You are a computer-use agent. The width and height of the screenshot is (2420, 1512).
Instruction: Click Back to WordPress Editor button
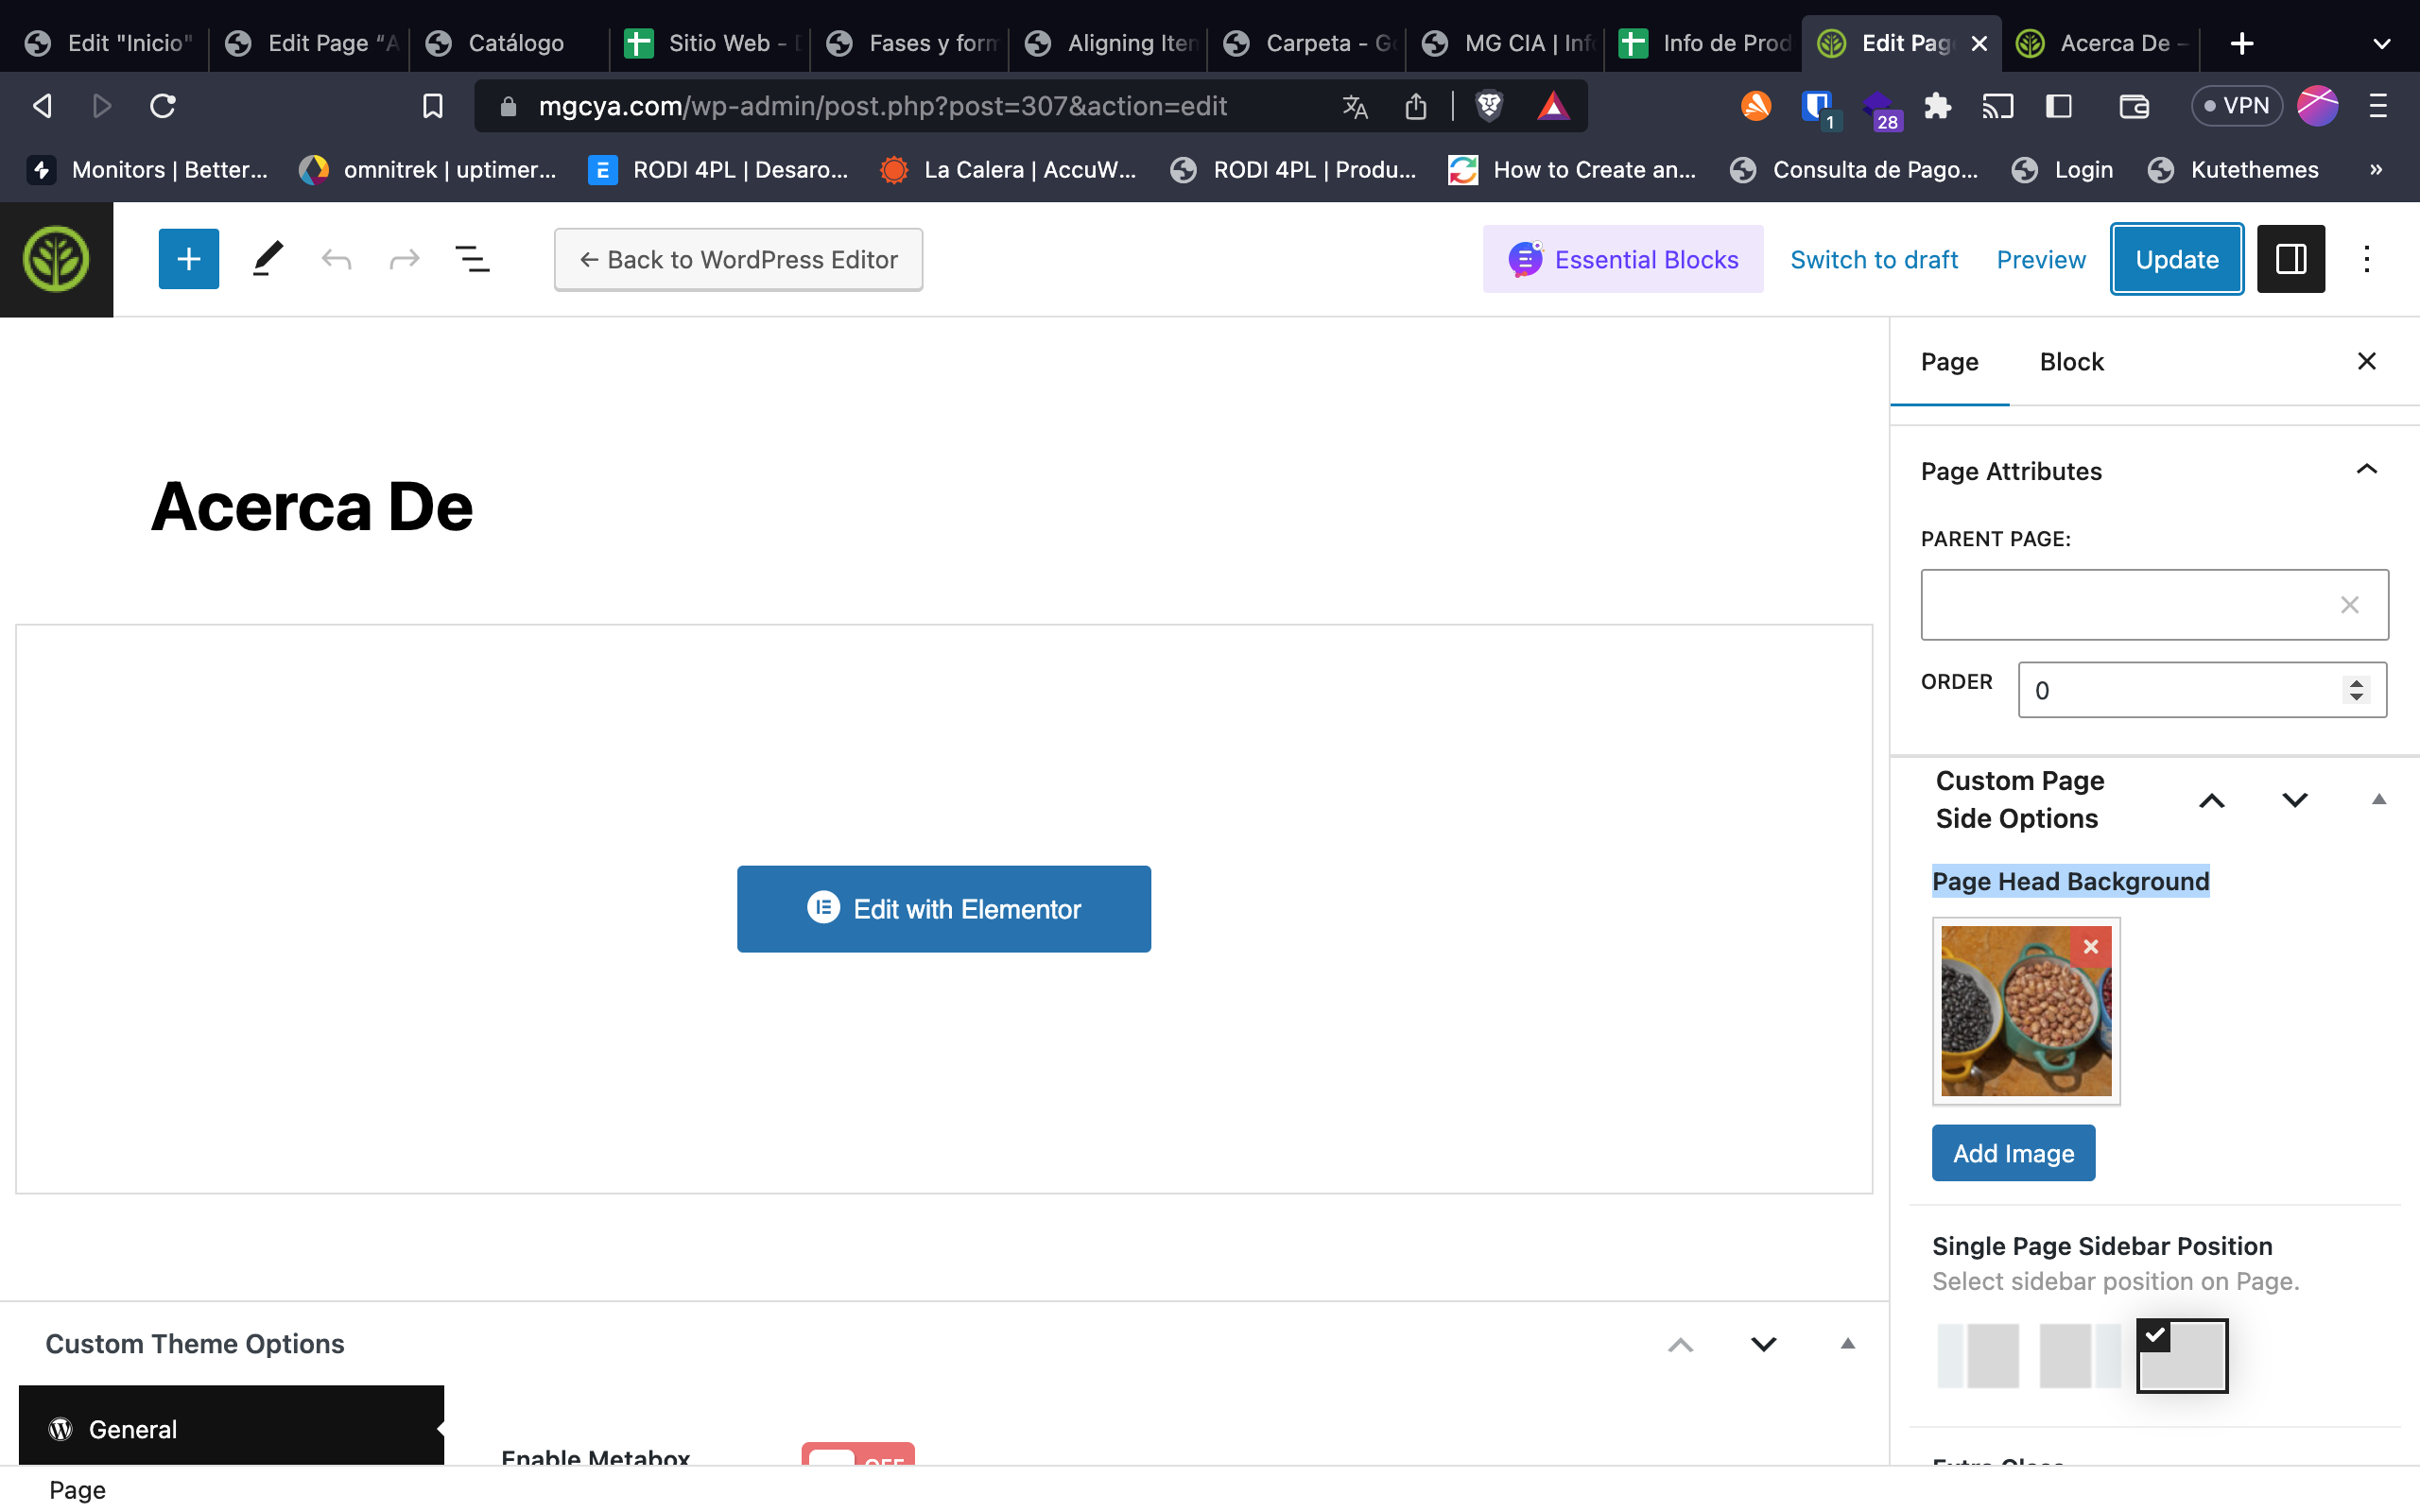[738, 260]
